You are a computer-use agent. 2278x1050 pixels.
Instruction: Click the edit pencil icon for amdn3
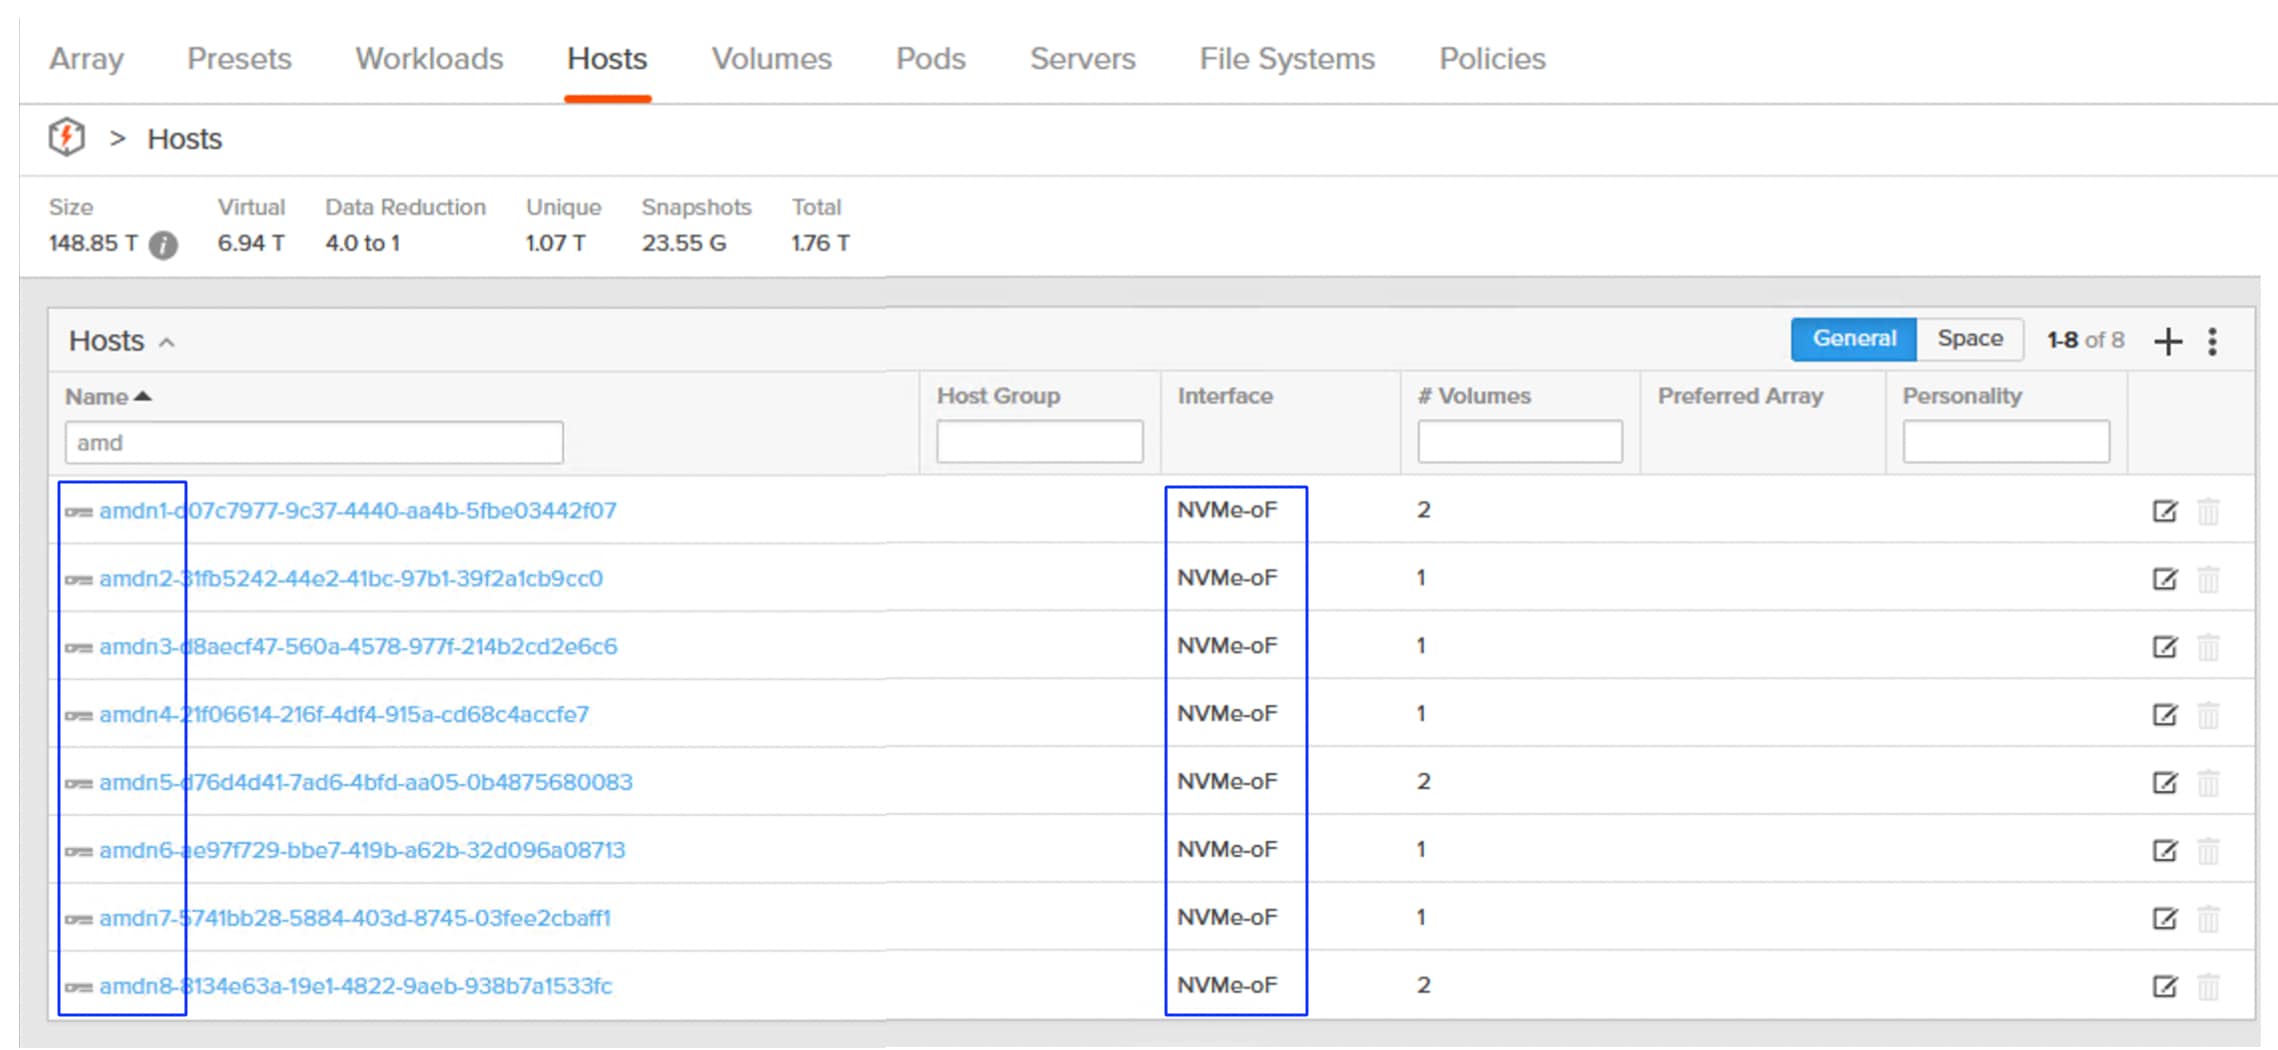(x=2165, y=646)
